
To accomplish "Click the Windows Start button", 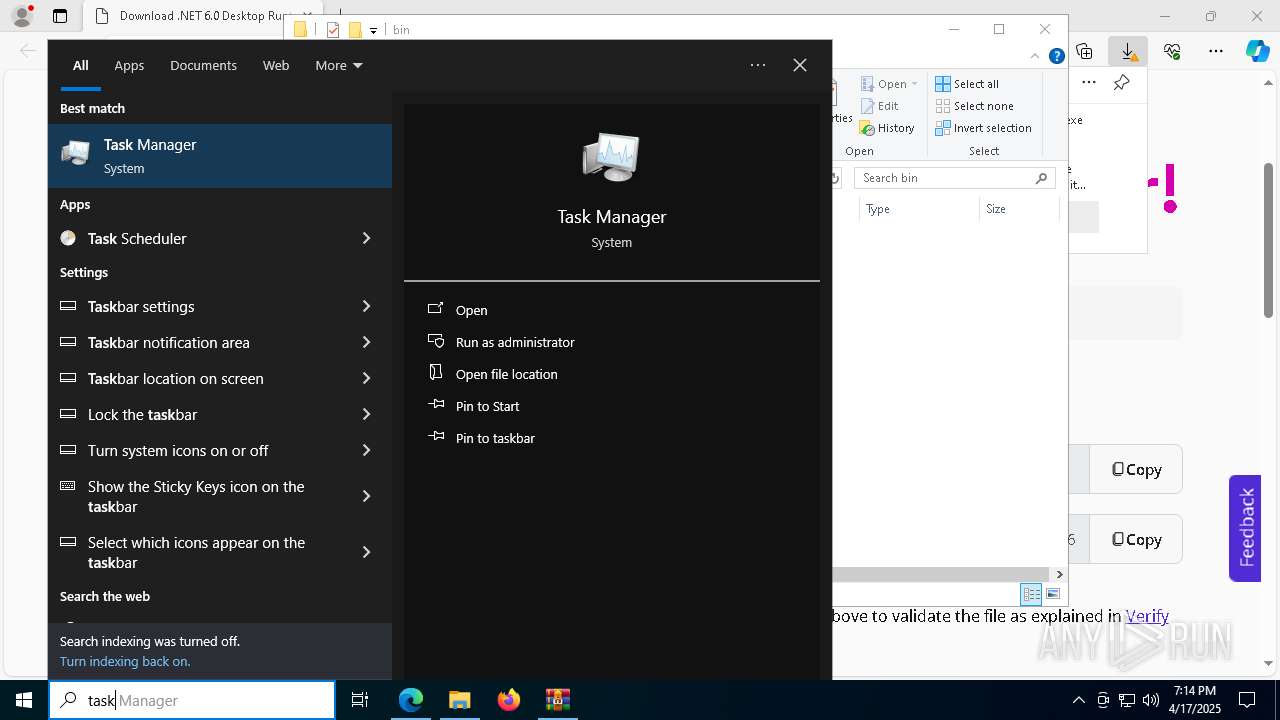I will click(x=24, y=700).
